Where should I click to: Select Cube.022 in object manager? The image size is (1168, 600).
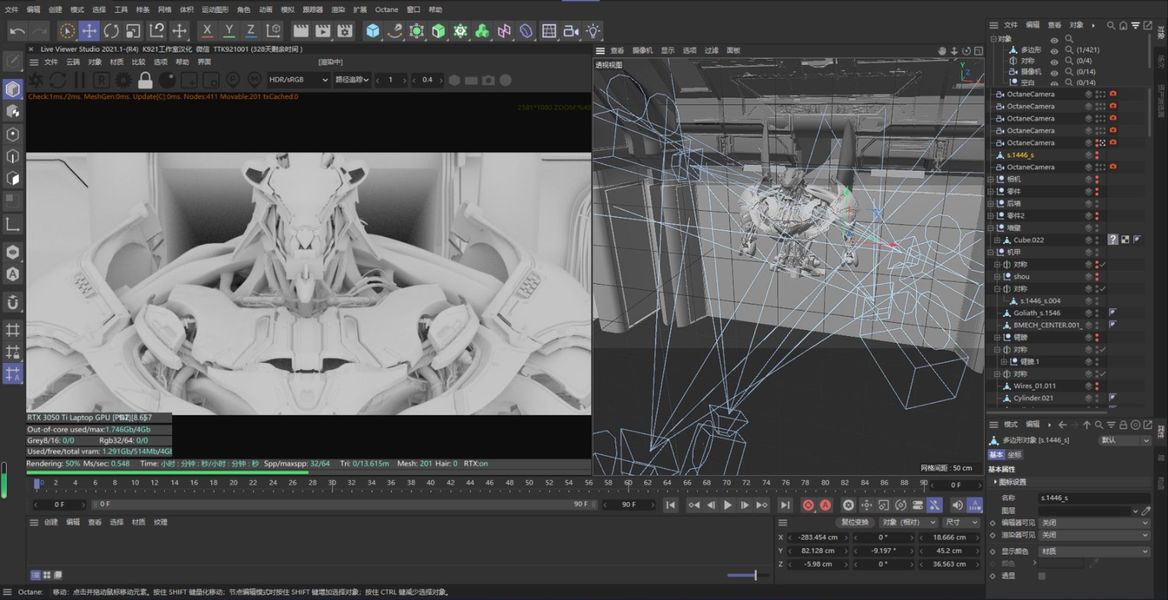coord(1027,240)
